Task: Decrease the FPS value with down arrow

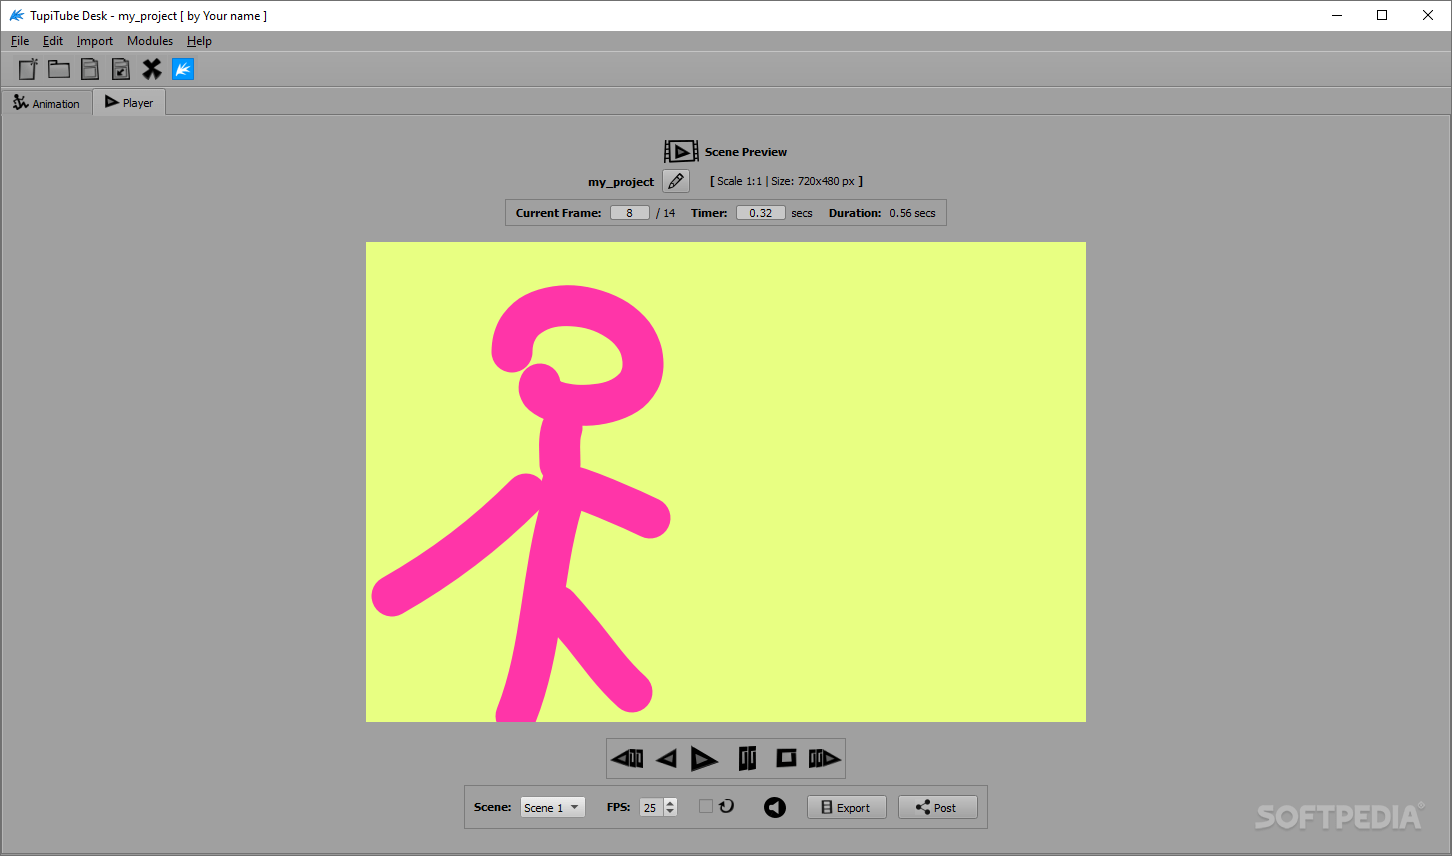Action: click(x=670, y=812)
